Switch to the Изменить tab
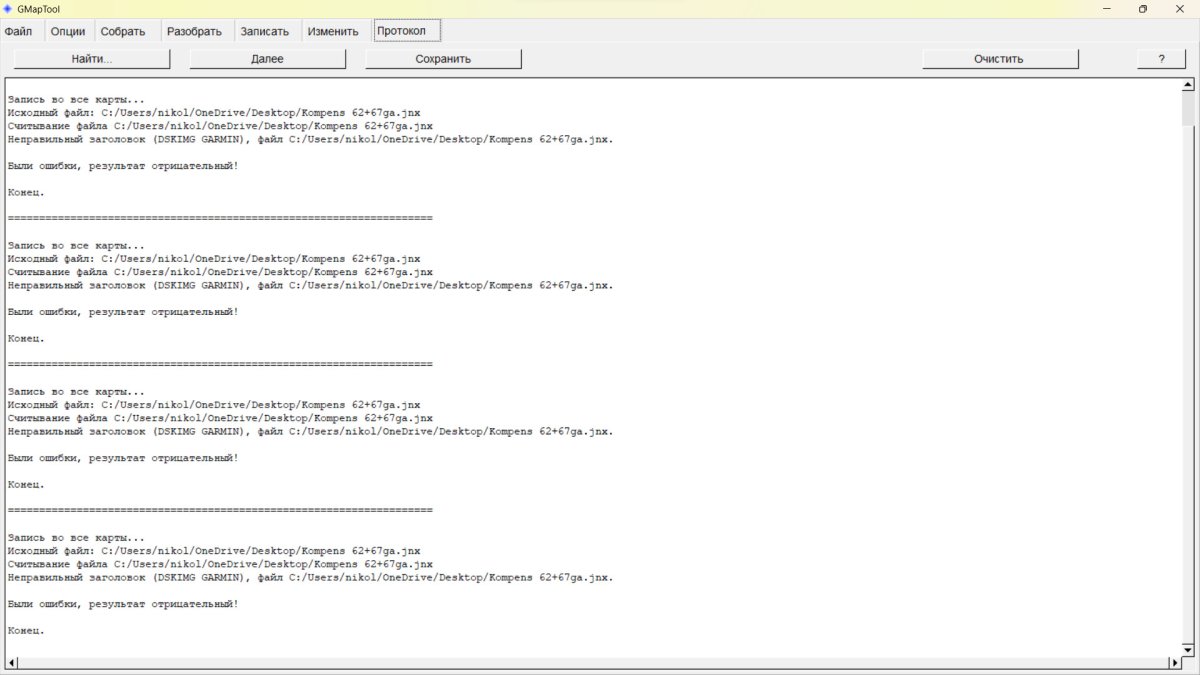This screenshot has height=675, width=1200. click(x=333, y=31)
